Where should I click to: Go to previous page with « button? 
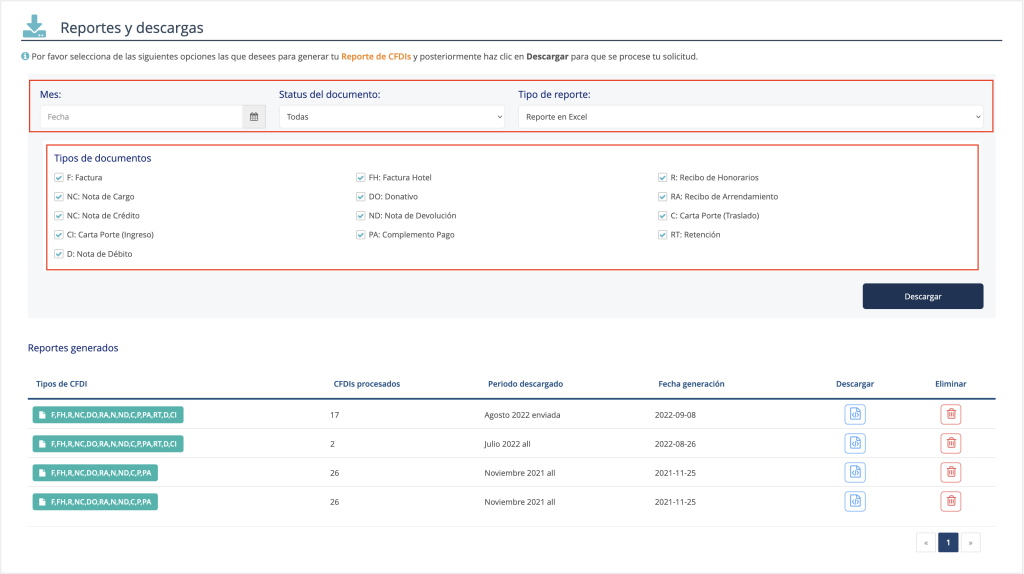[x=926, y=543]
